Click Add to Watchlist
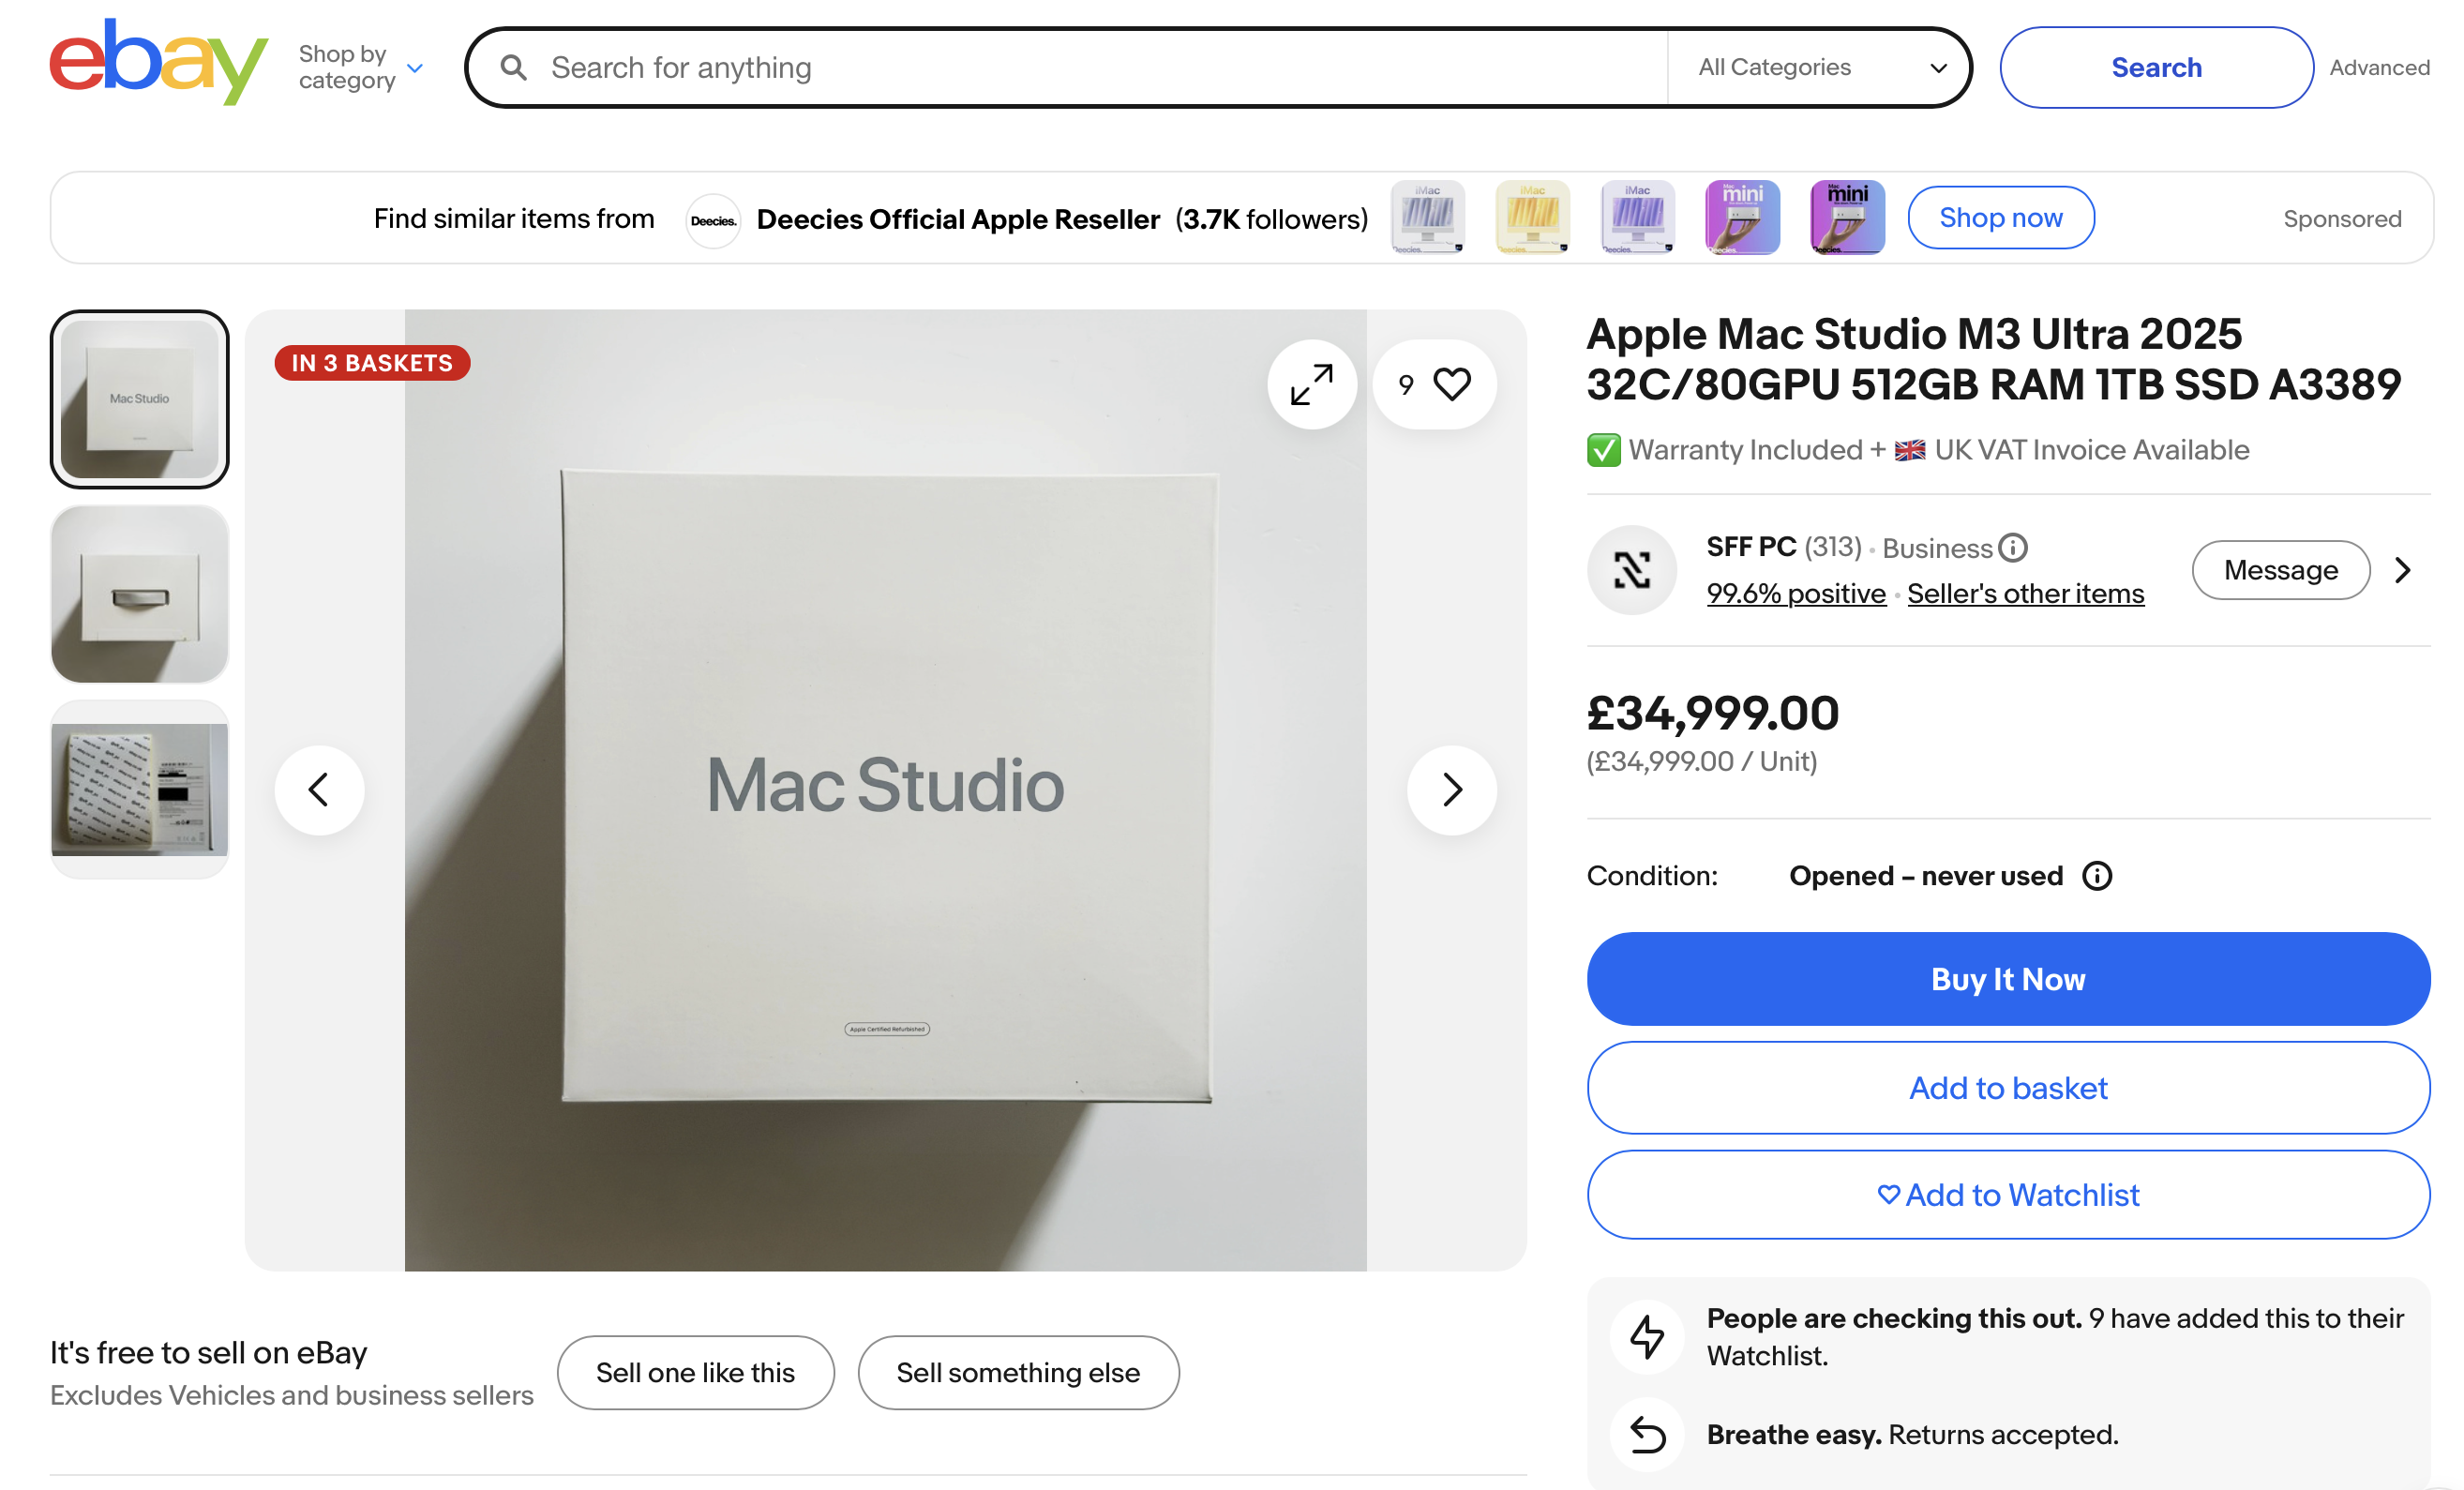This screenshot has width=2464, height=1490. pos(2008,1195)
